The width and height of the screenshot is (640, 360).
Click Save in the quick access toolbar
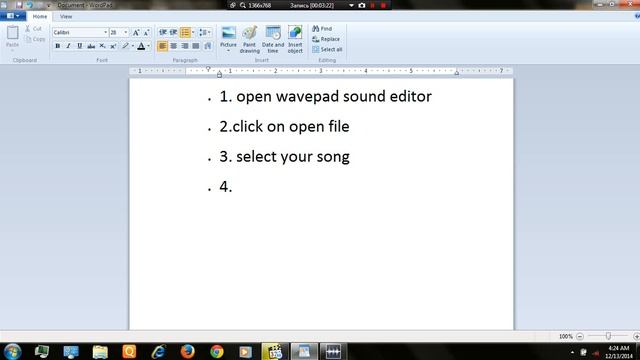(19, 5)
